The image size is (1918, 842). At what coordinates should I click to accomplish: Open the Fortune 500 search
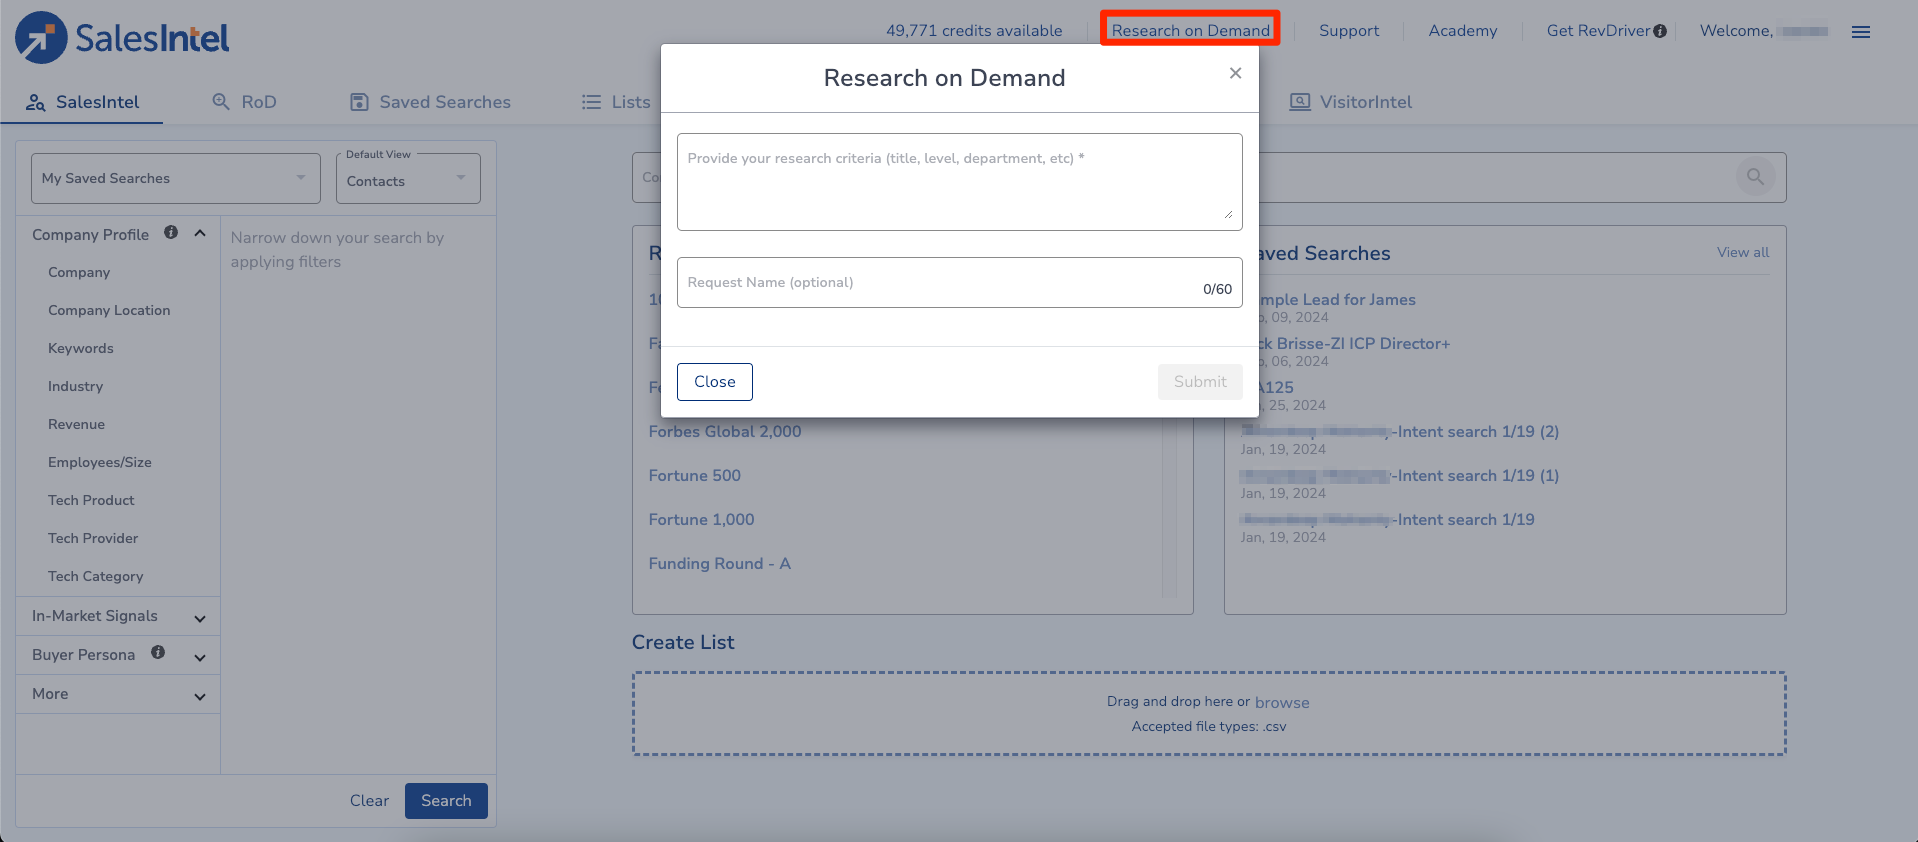click(x=695, y=476)
